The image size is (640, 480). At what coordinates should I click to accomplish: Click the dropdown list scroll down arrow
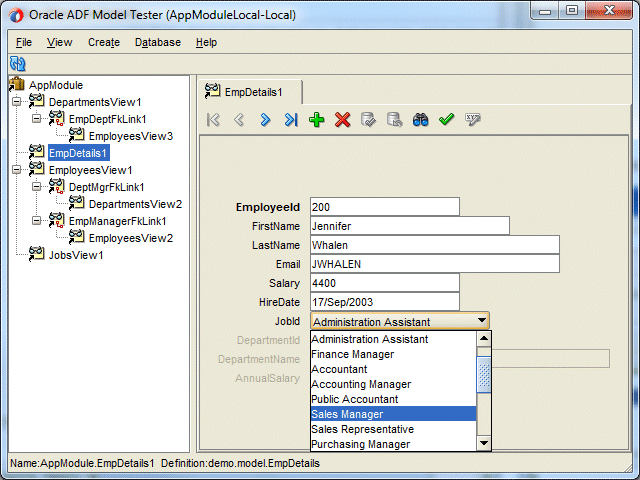pyautogui.click(x=484, y=443)
